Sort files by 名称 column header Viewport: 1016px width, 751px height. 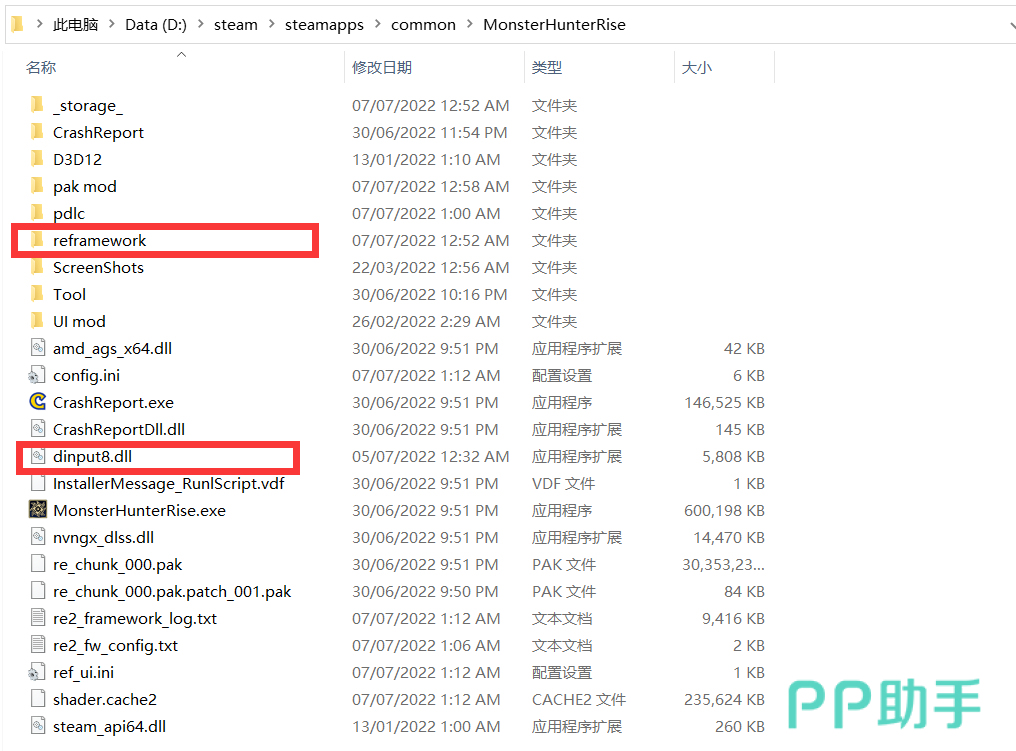41,67
